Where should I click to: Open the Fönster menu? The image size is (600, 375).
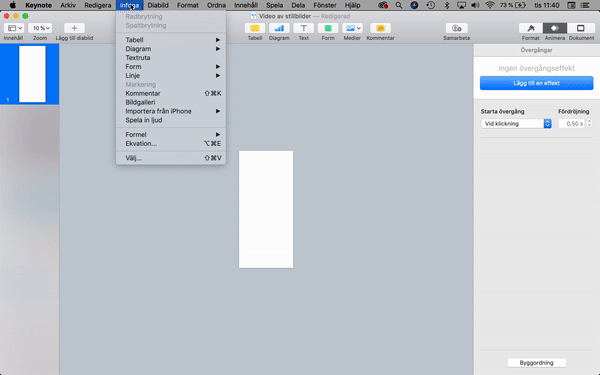pyautogui.click(x=325, y=5)
